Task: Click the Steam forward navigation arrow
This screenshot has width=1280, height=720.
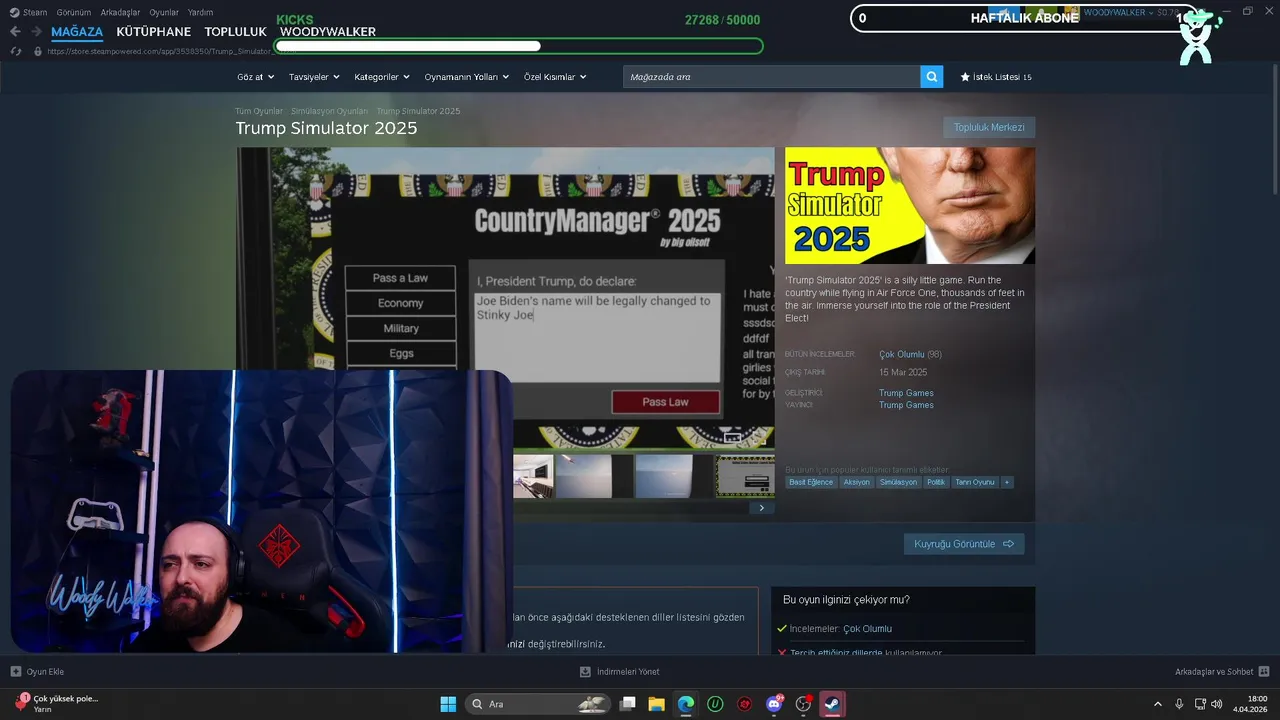Action: (36, 32)
